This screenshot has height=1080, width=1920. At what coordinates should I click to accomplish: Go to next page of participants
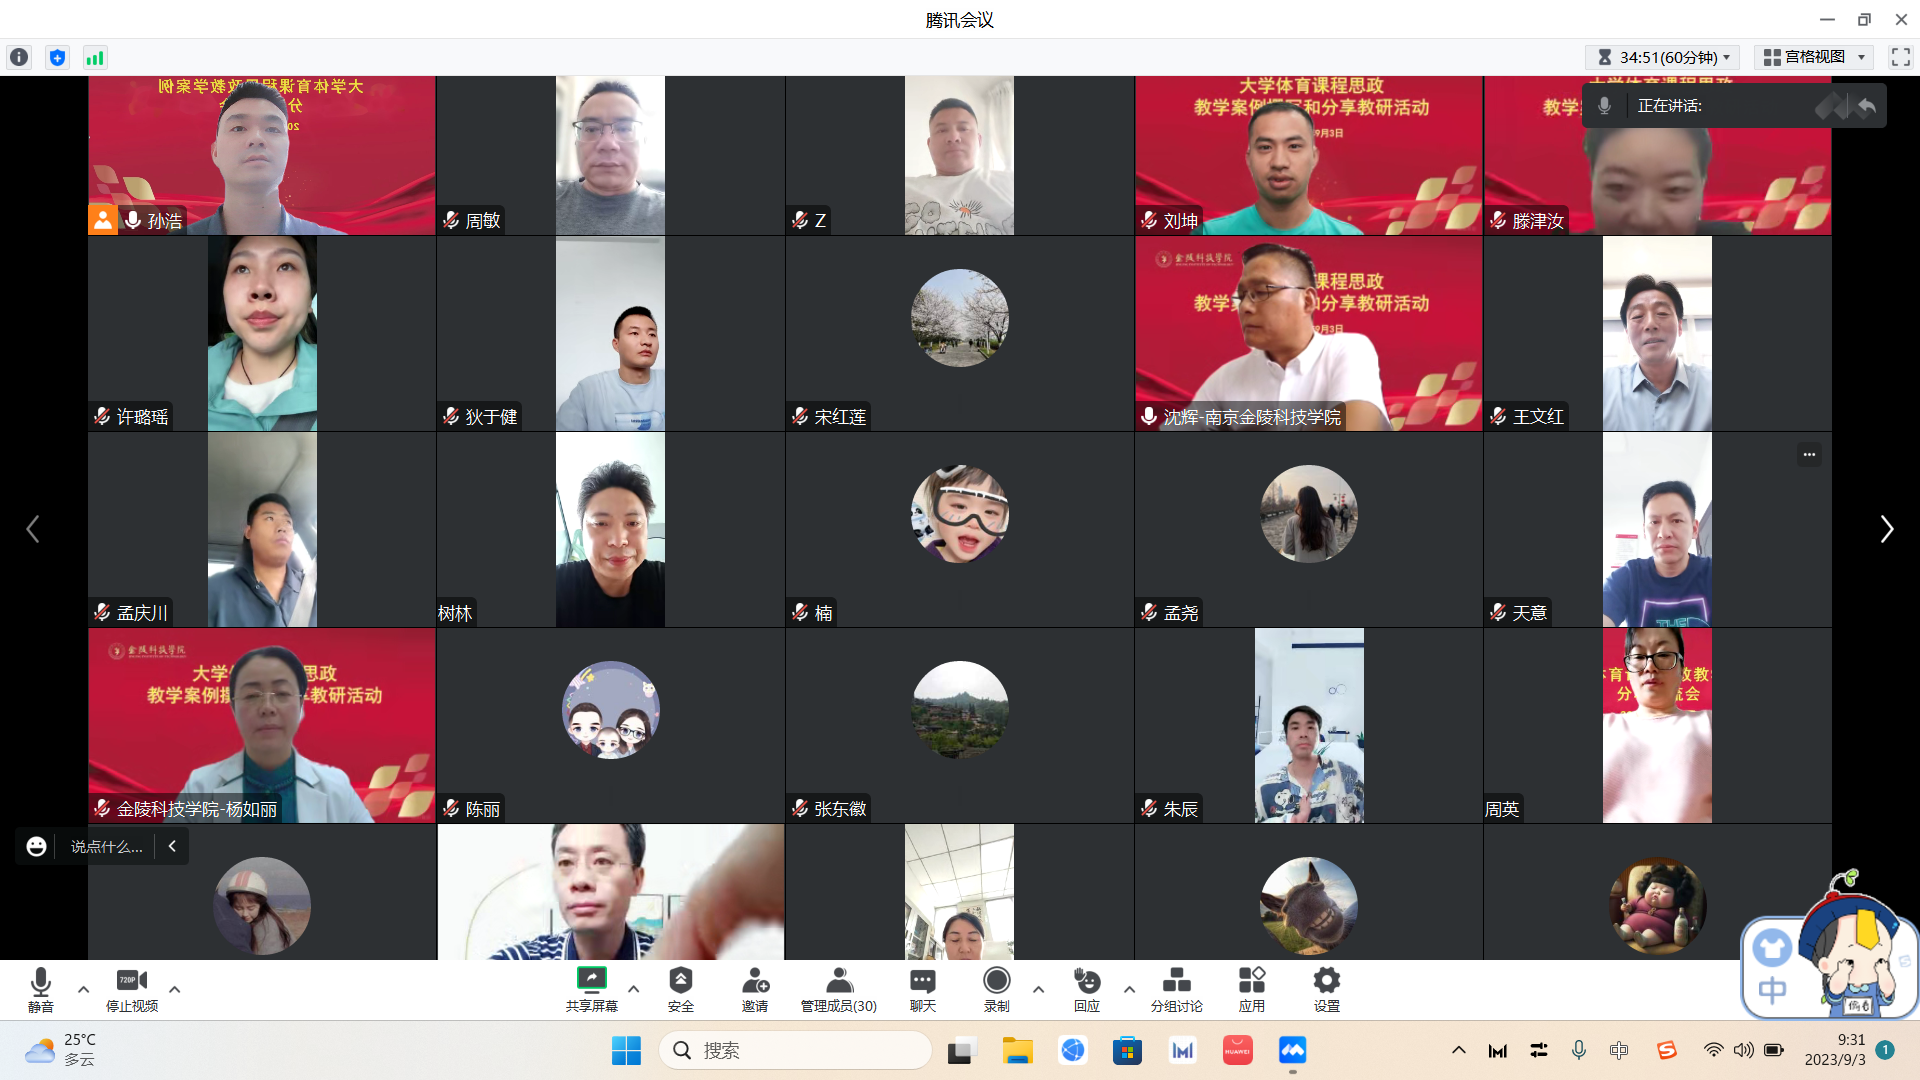(x=1886, y=529)
